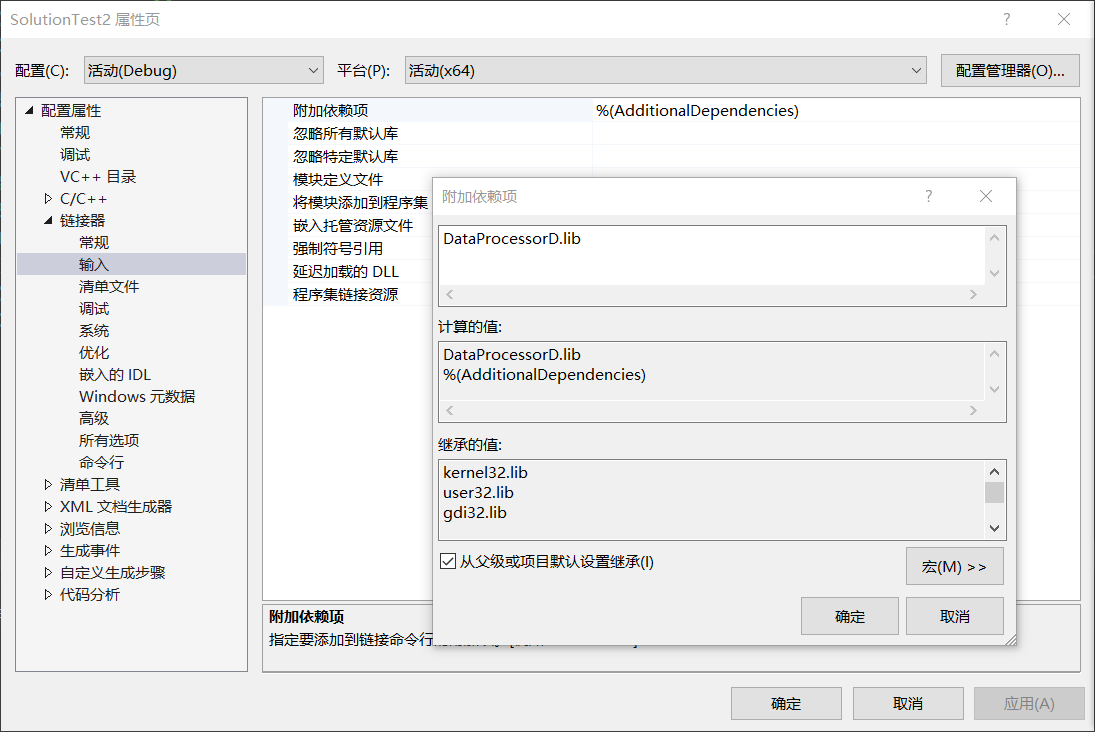1095x732 pixels.
Task: Expand the C/C++ tree node
Action: (44, 198)
